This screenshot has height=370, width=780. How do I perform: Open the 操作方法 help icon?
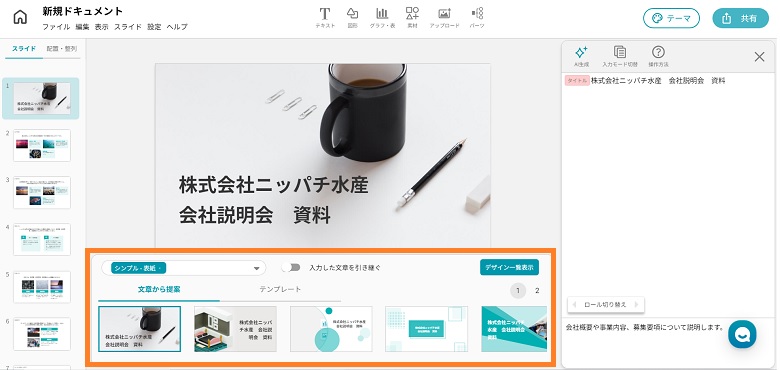tap(658, 56)
